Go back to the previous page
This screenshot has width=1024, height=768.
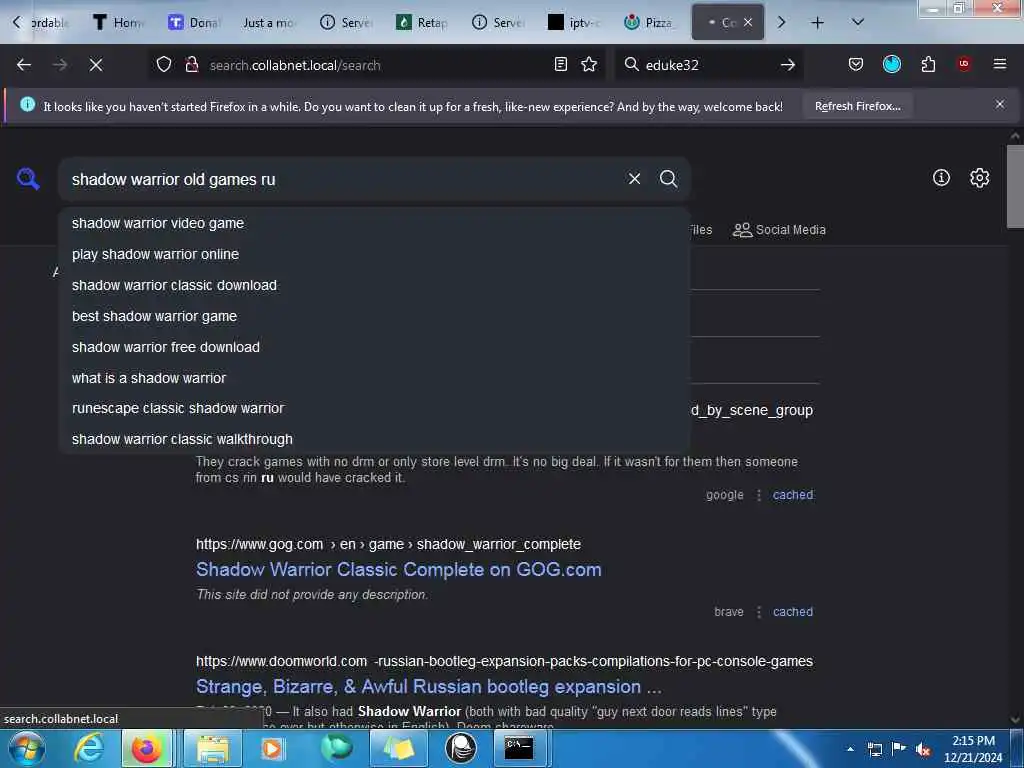point(24,65)
